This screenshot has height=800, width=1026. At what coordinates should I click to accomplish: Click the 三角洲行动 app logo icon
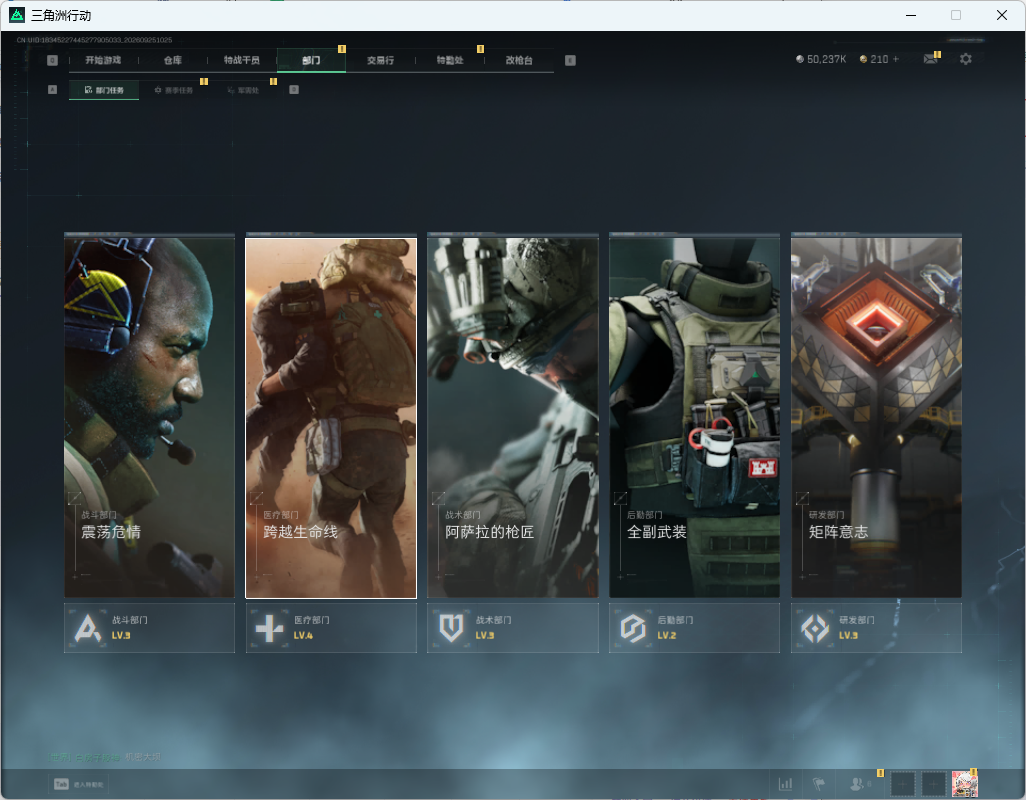click(17, 15)
